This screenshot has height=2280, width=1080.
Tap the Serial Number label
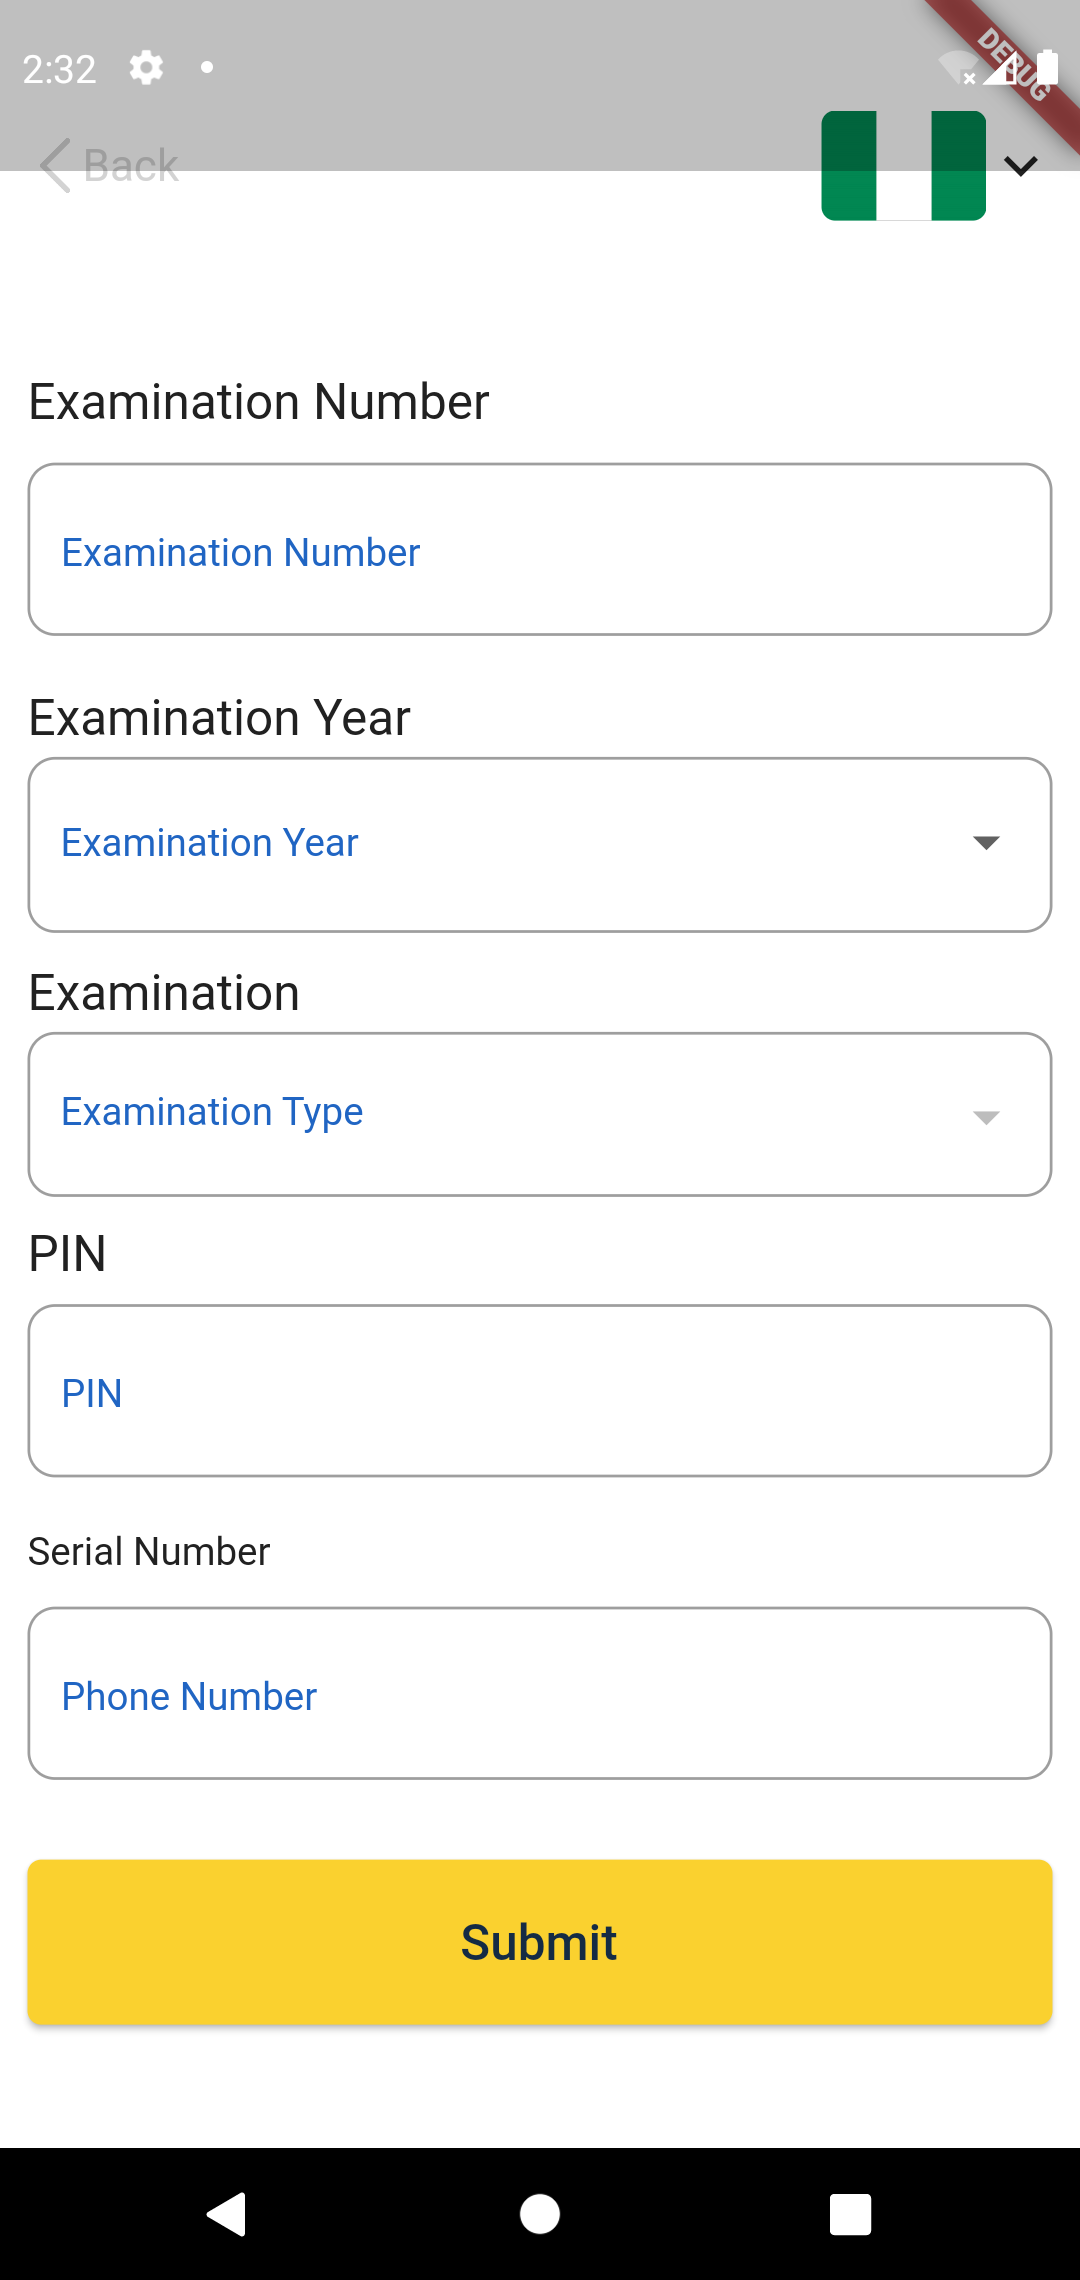pyautogui.click(x=149, y=1552)
